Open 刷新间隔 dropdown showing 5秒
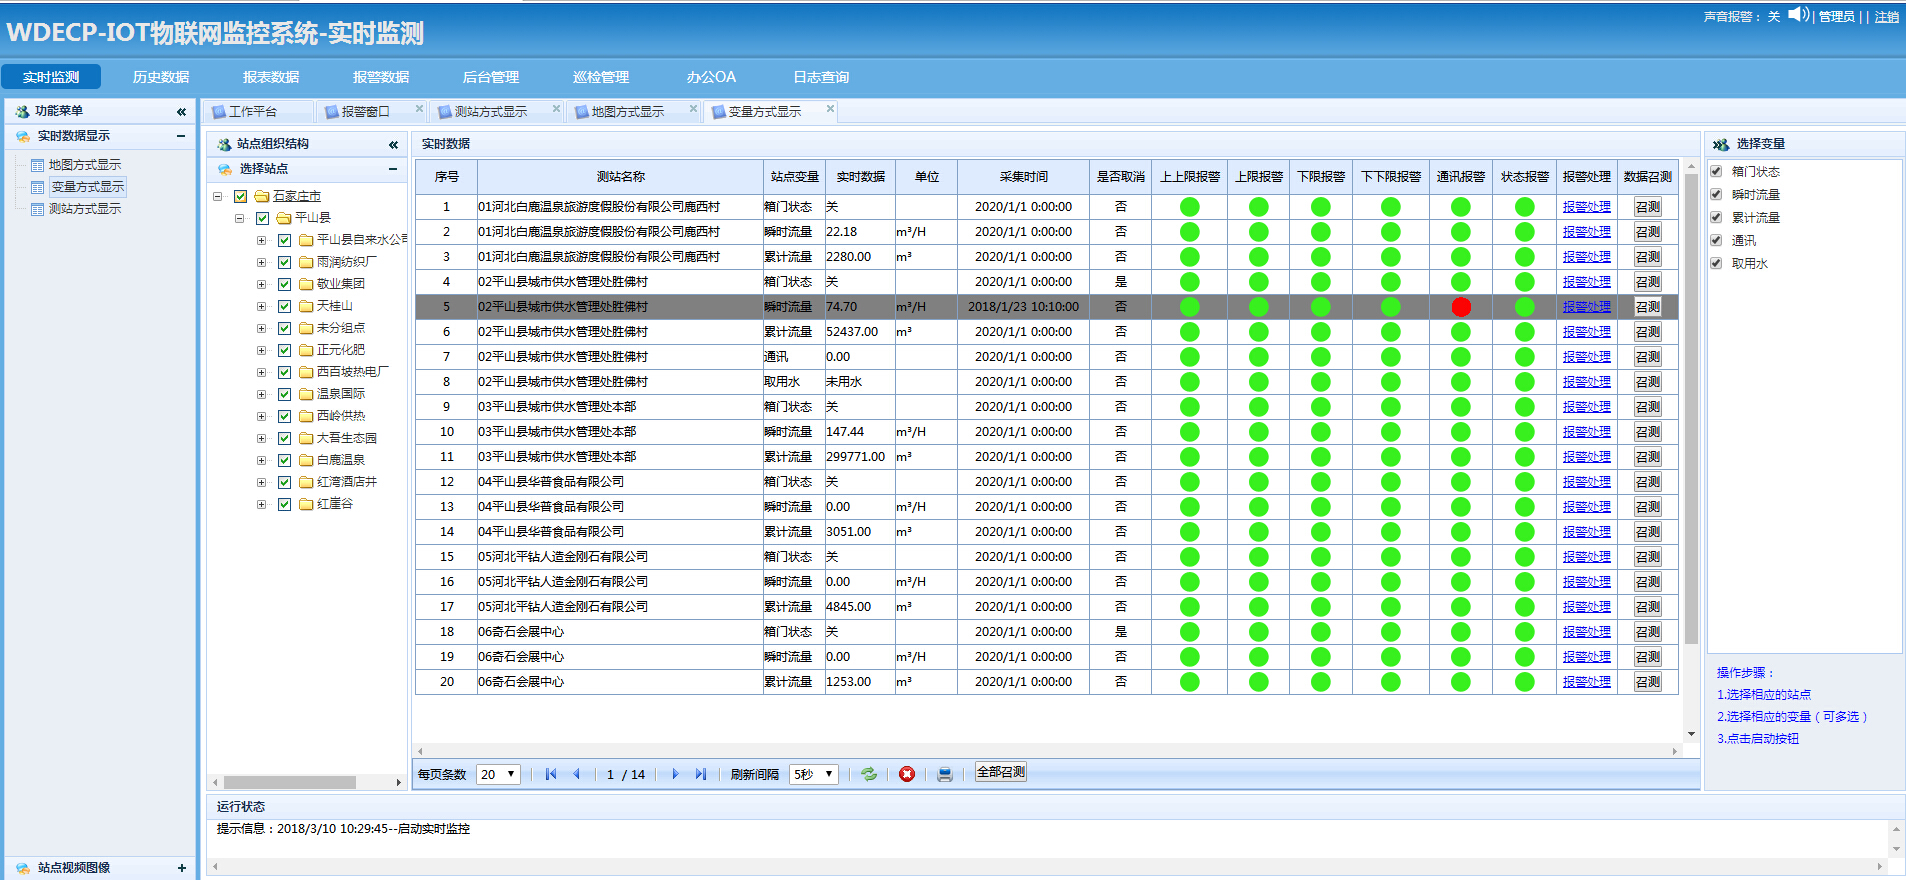 point(814,774)
